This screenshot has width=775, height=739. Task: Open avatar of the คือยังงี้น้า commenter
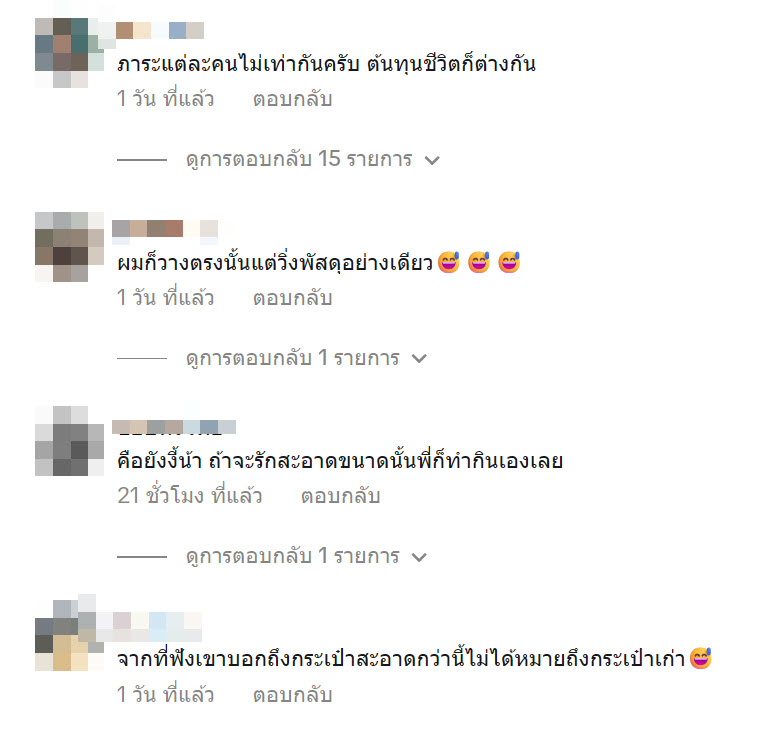(69, 441)
